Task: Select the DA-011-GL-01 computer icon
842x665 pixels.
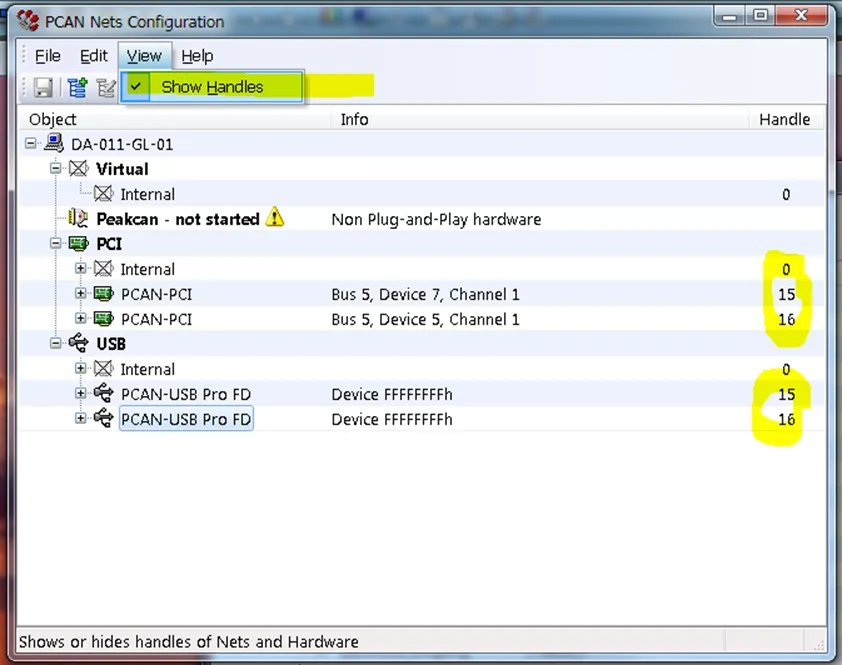Action: (54, 143)
